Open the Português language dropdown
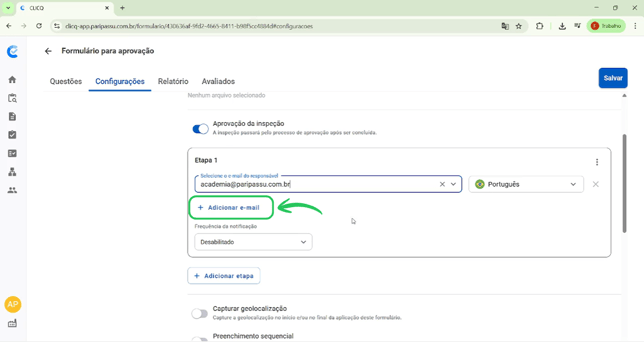Viewport: 644px width, 360px height. (526, 184)
